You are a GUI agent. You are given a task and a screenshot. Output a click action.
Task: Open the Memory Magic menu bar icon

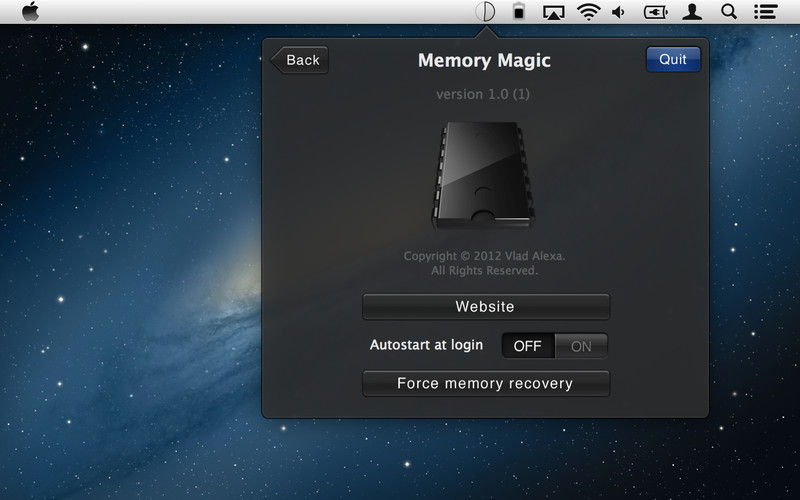point(485,11)
